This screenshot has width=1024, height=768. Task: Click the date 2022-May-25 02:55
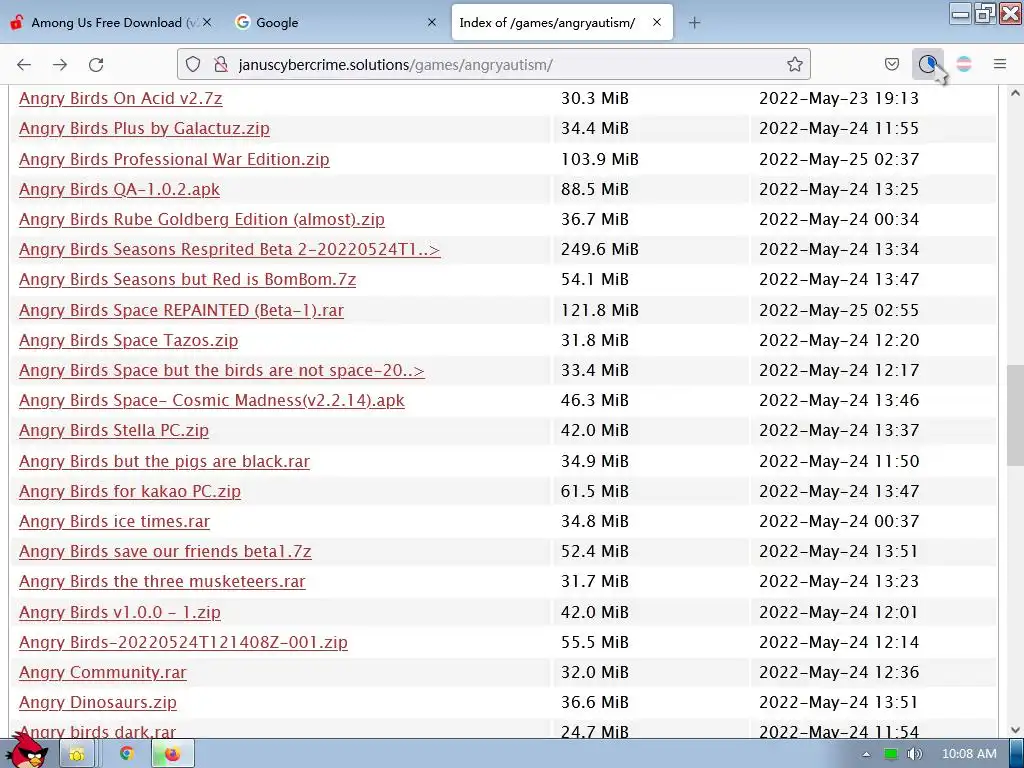click(839, 310)
